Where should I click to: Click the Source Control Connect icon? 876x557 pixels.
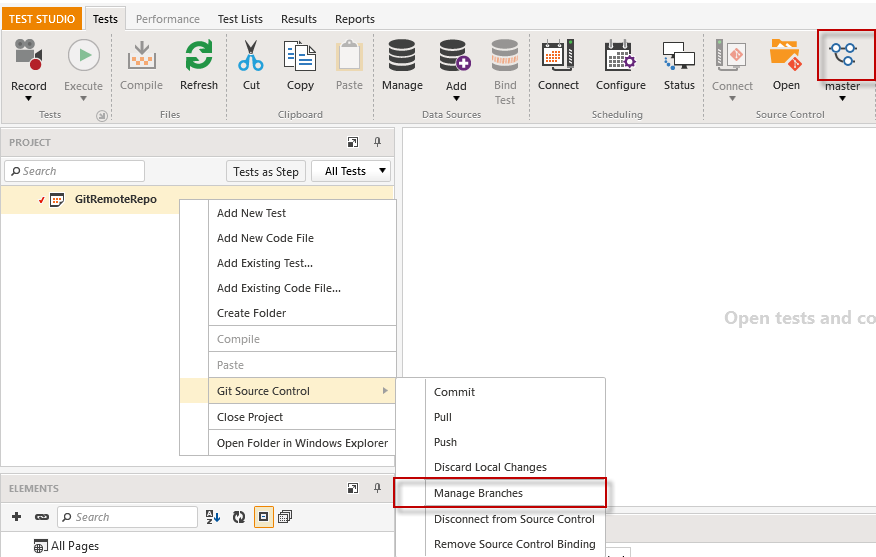pyautogui.click(x=731, y=55)
